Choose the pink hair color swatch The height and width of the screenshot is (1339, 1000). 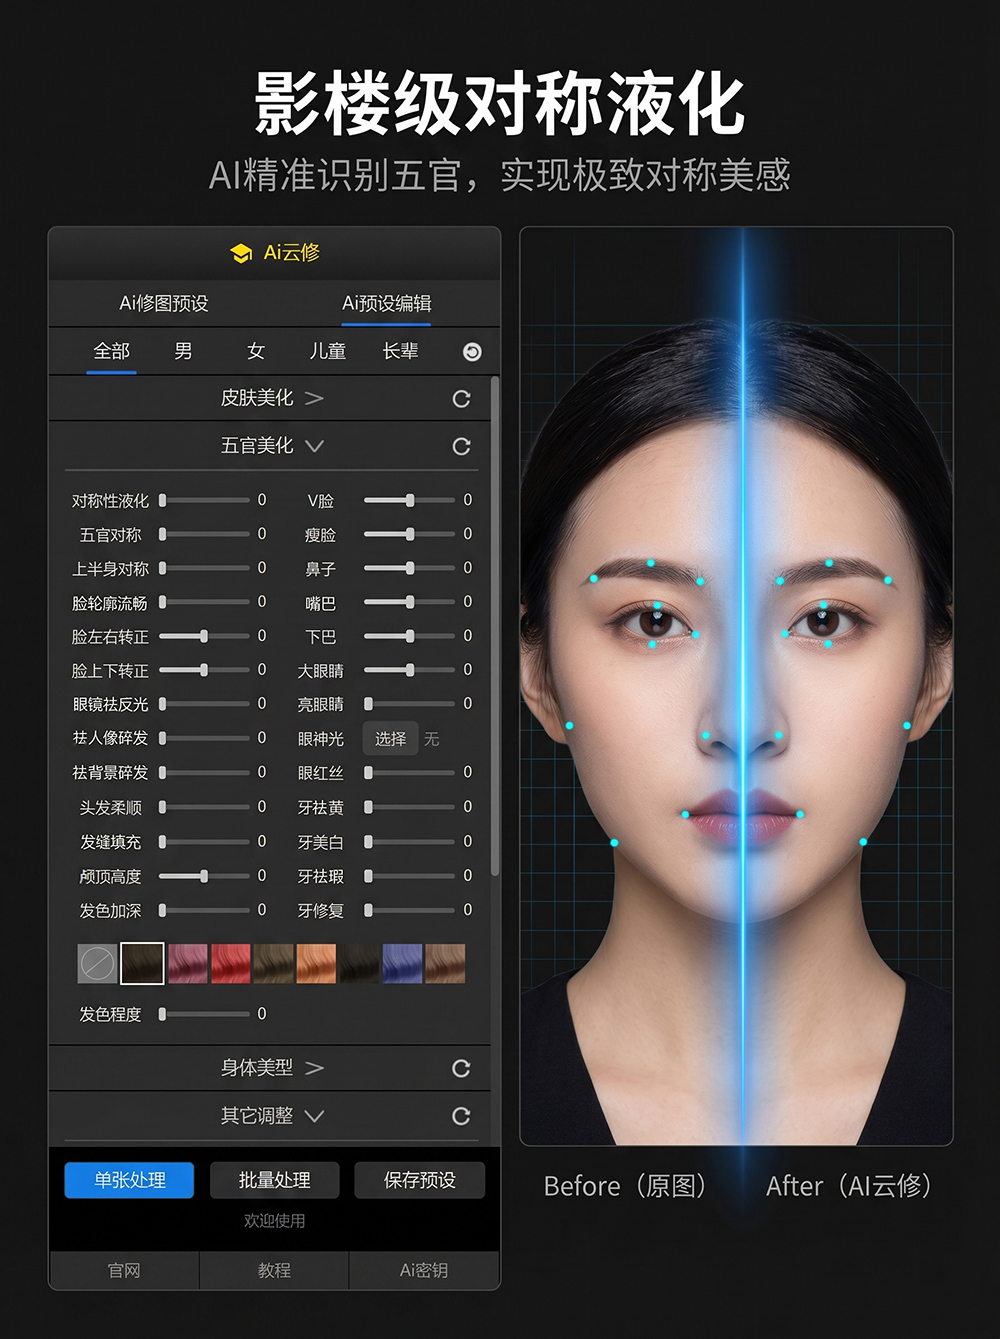click(x=188, y=964)
